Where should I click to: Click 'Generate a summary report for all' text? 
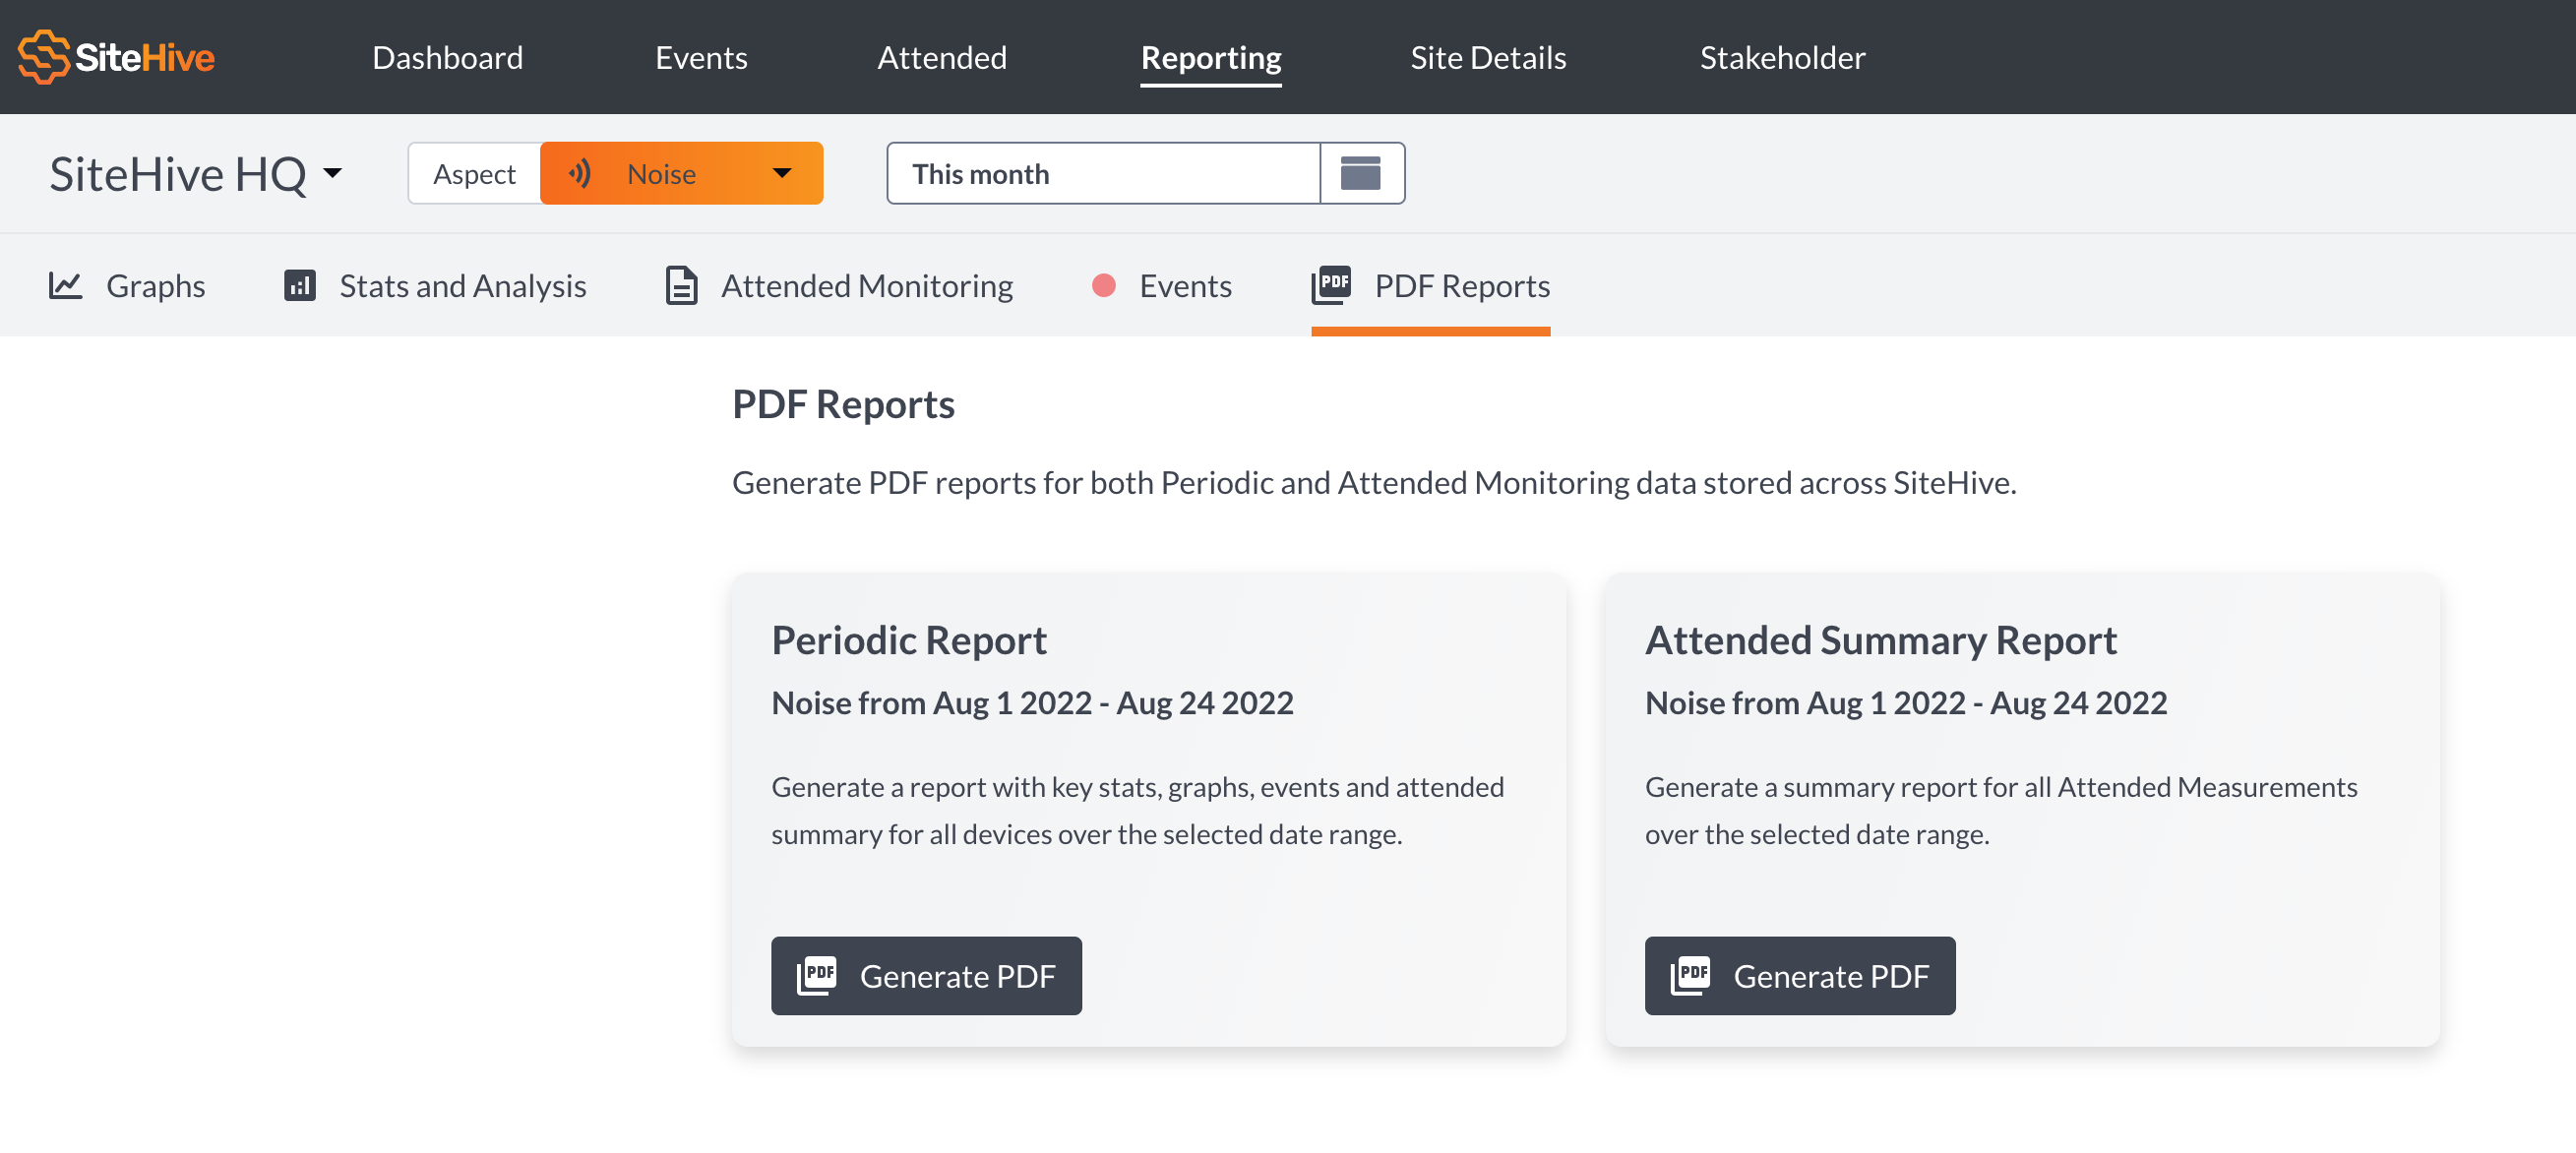pos(2001,810)
